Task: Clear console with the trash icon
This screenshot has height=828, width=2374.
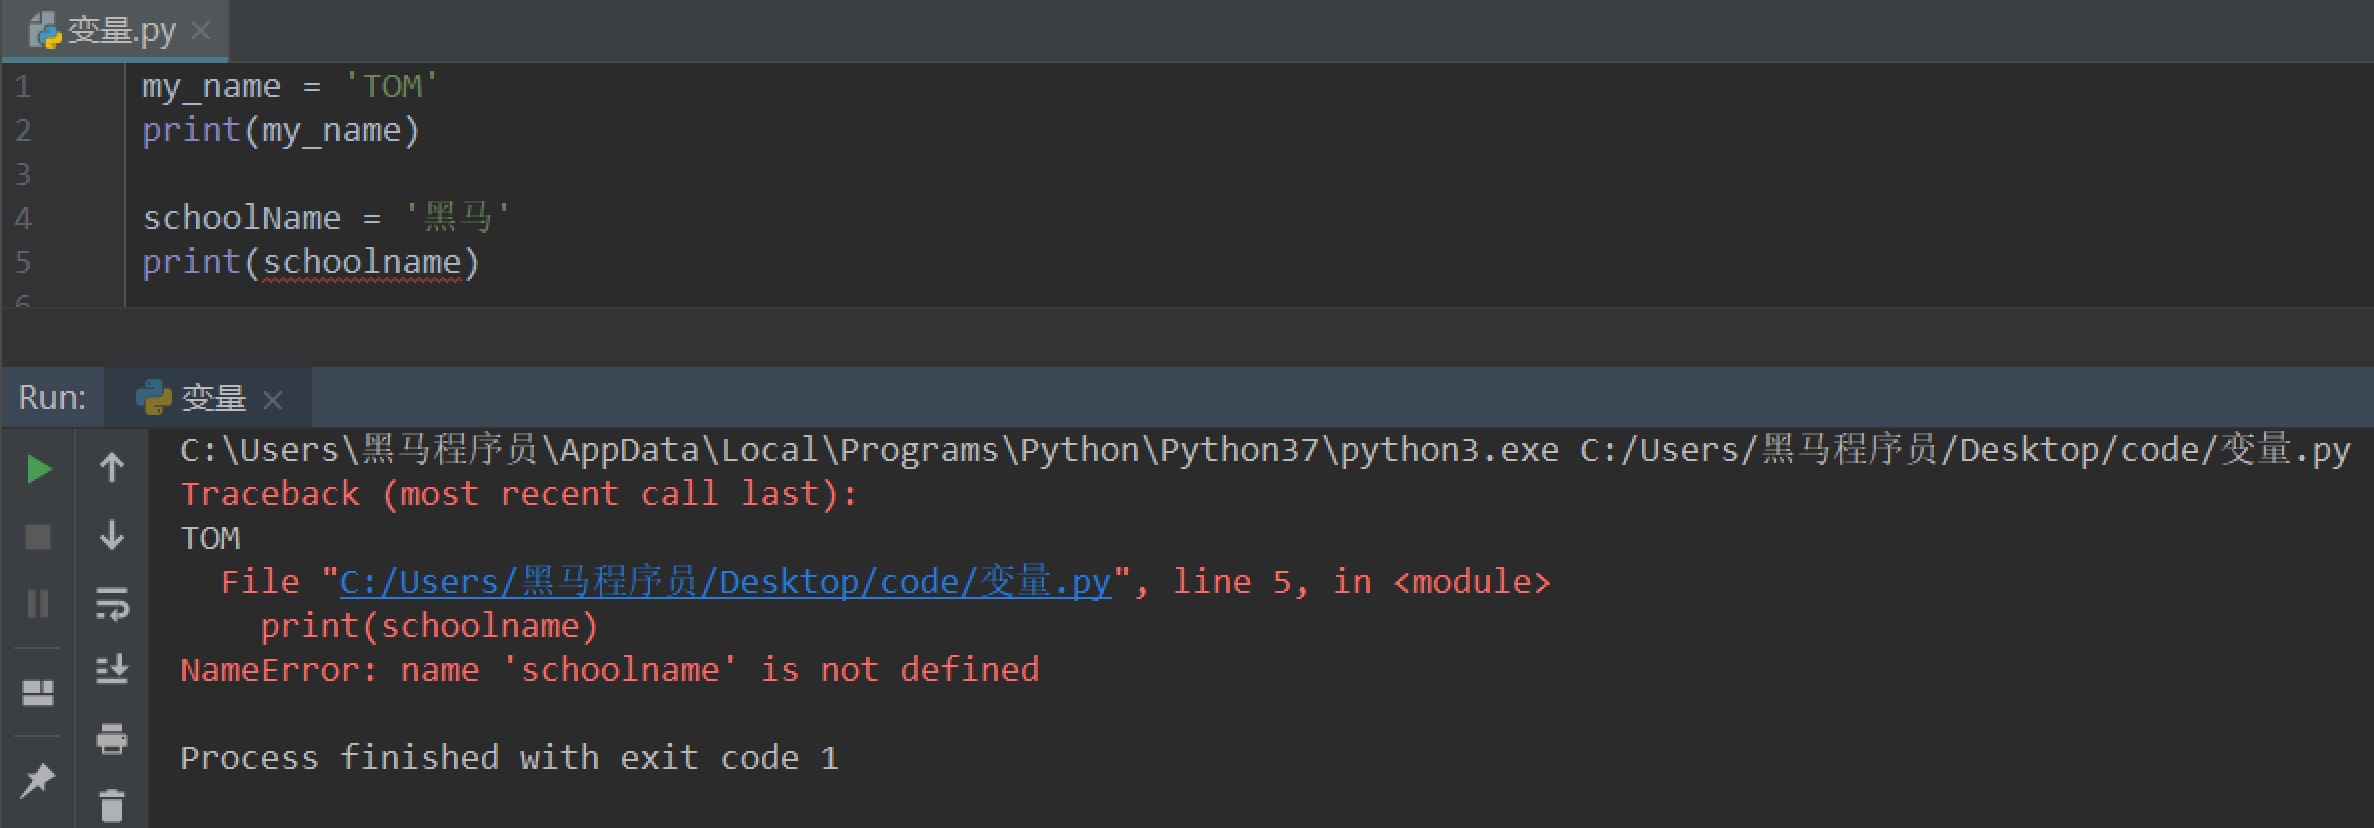Action: click(112, 805)
